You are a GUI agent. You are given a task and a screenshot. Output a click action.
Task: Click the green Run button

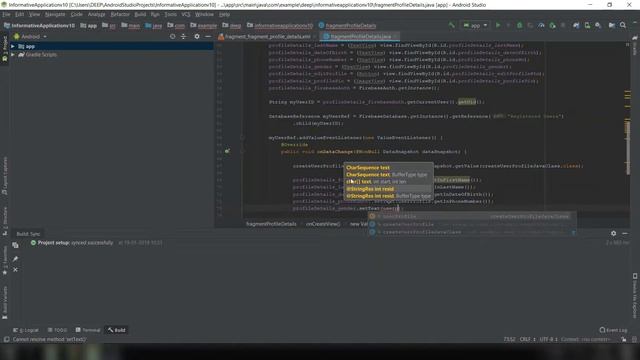click(498, 25)
